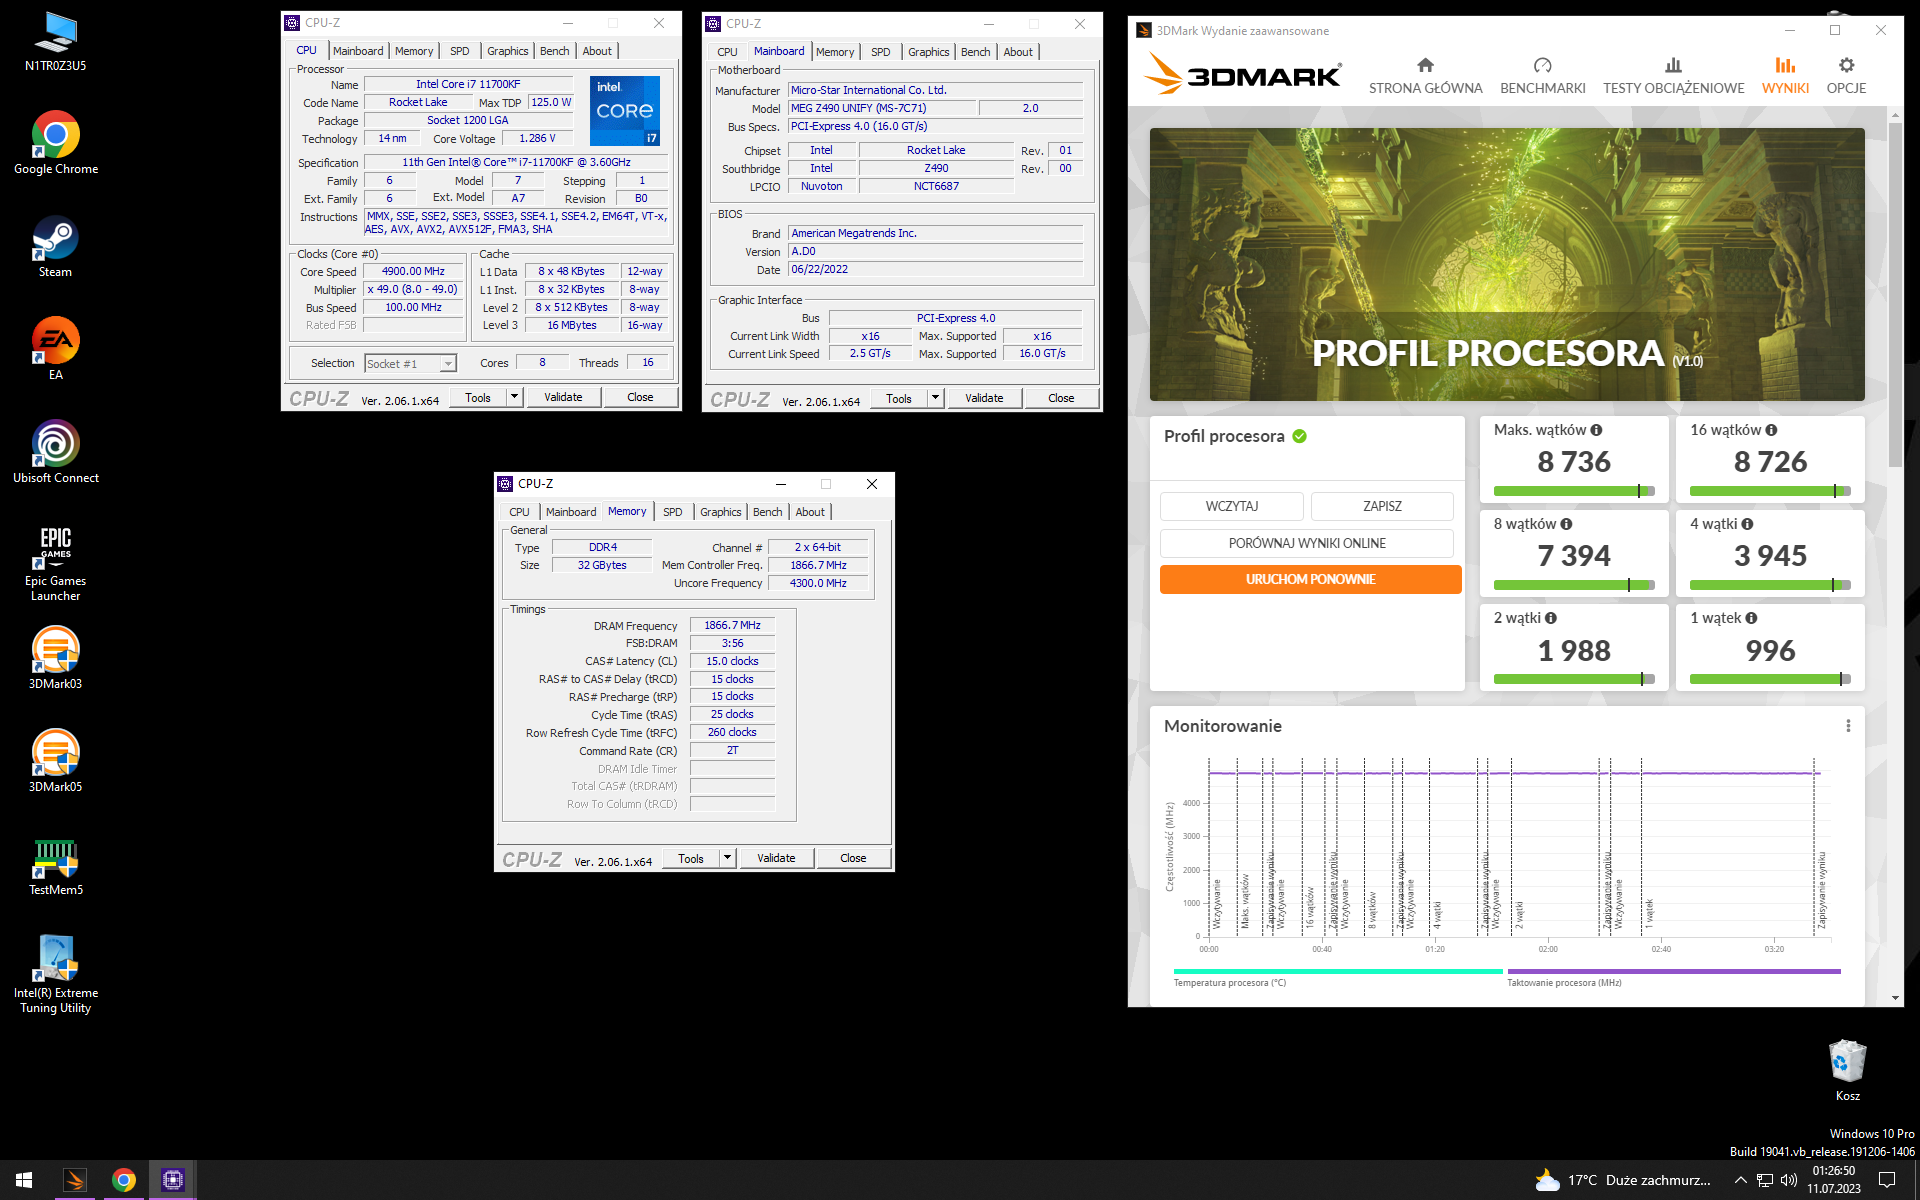Expand Tools dropdown arrow in Mainboard window
Screen dimensions: 1920x1200
point(935,398)
